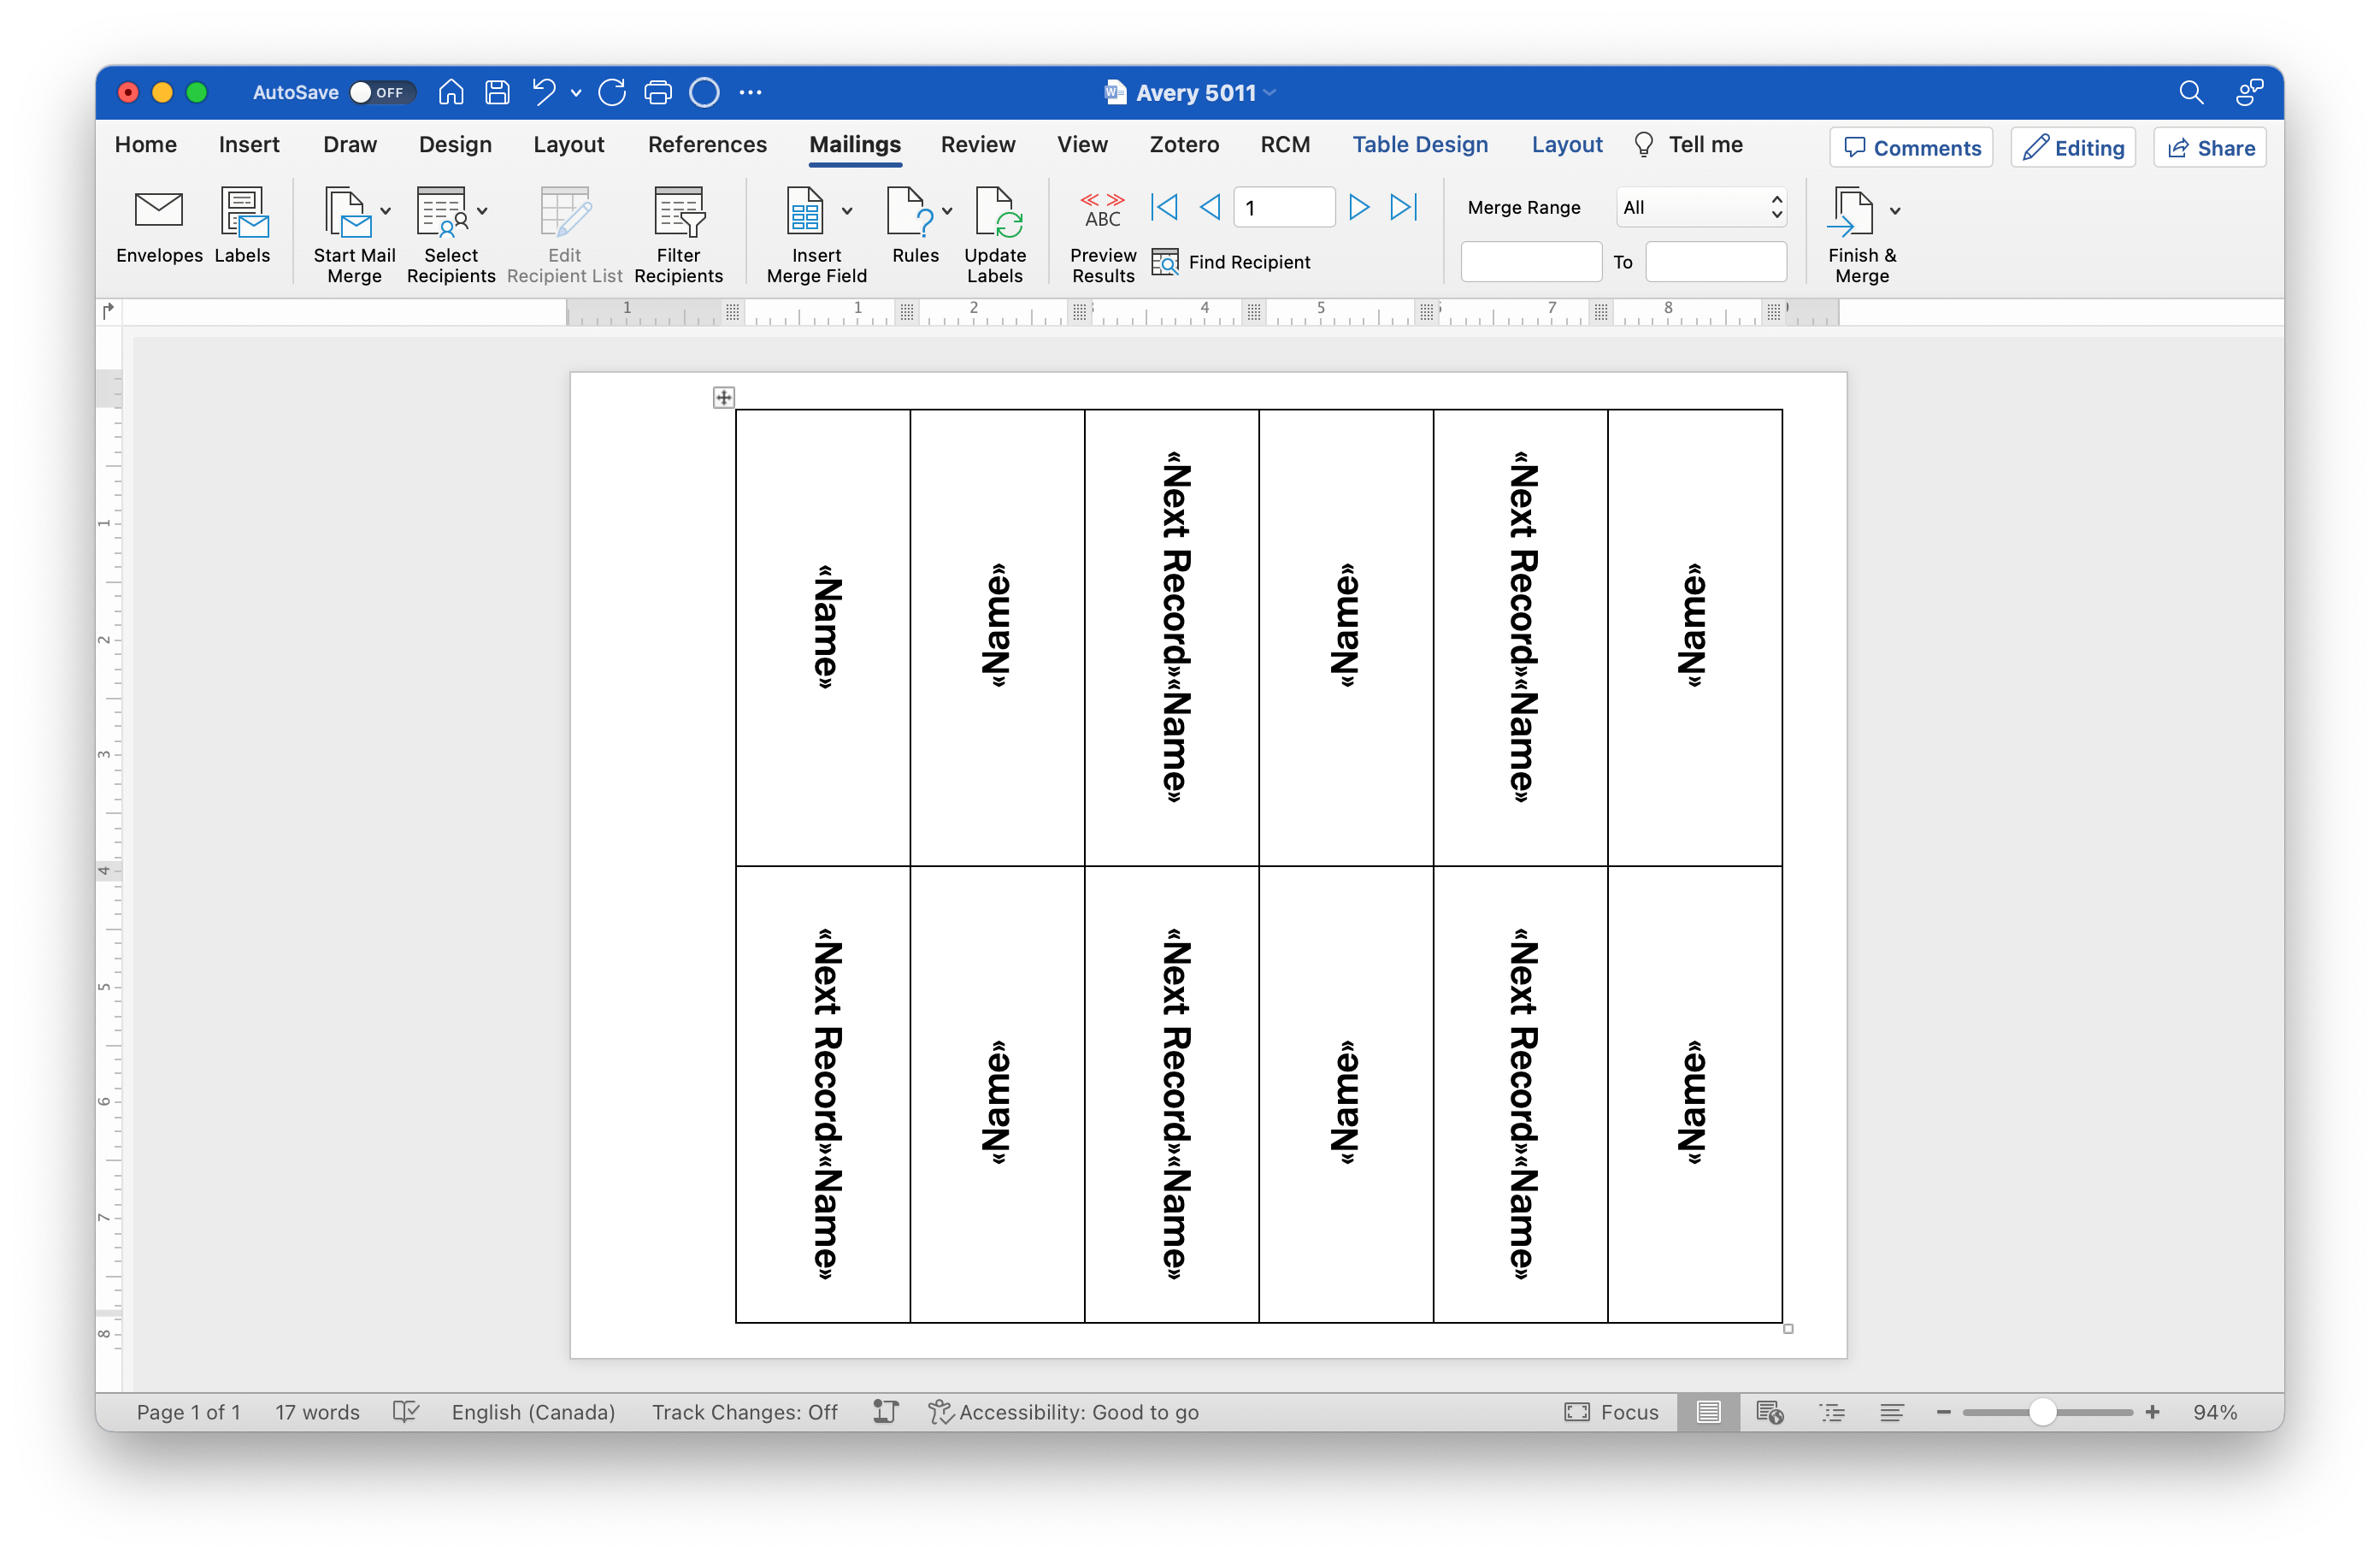Switch to the Table Design tab
This screenshot has width=2380, height=1558.
tap(1421, 145)
